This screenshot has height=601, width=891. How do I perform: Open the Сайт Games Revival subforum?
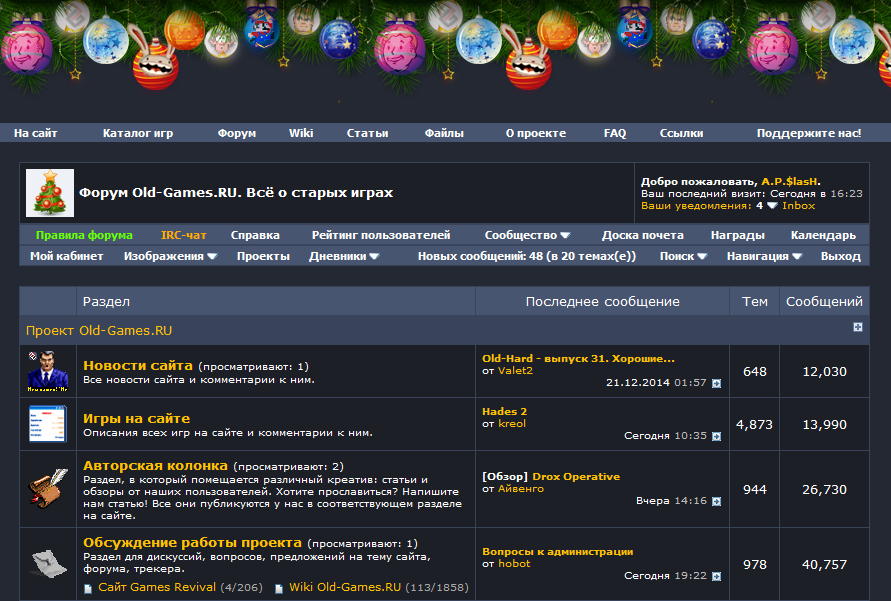pos(157,587)
